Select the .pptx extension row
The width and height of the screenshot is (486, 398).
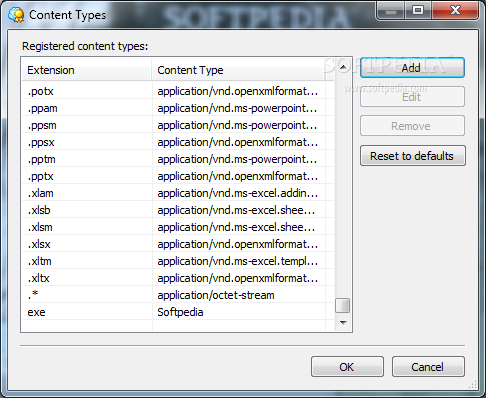tap(178, 176)
